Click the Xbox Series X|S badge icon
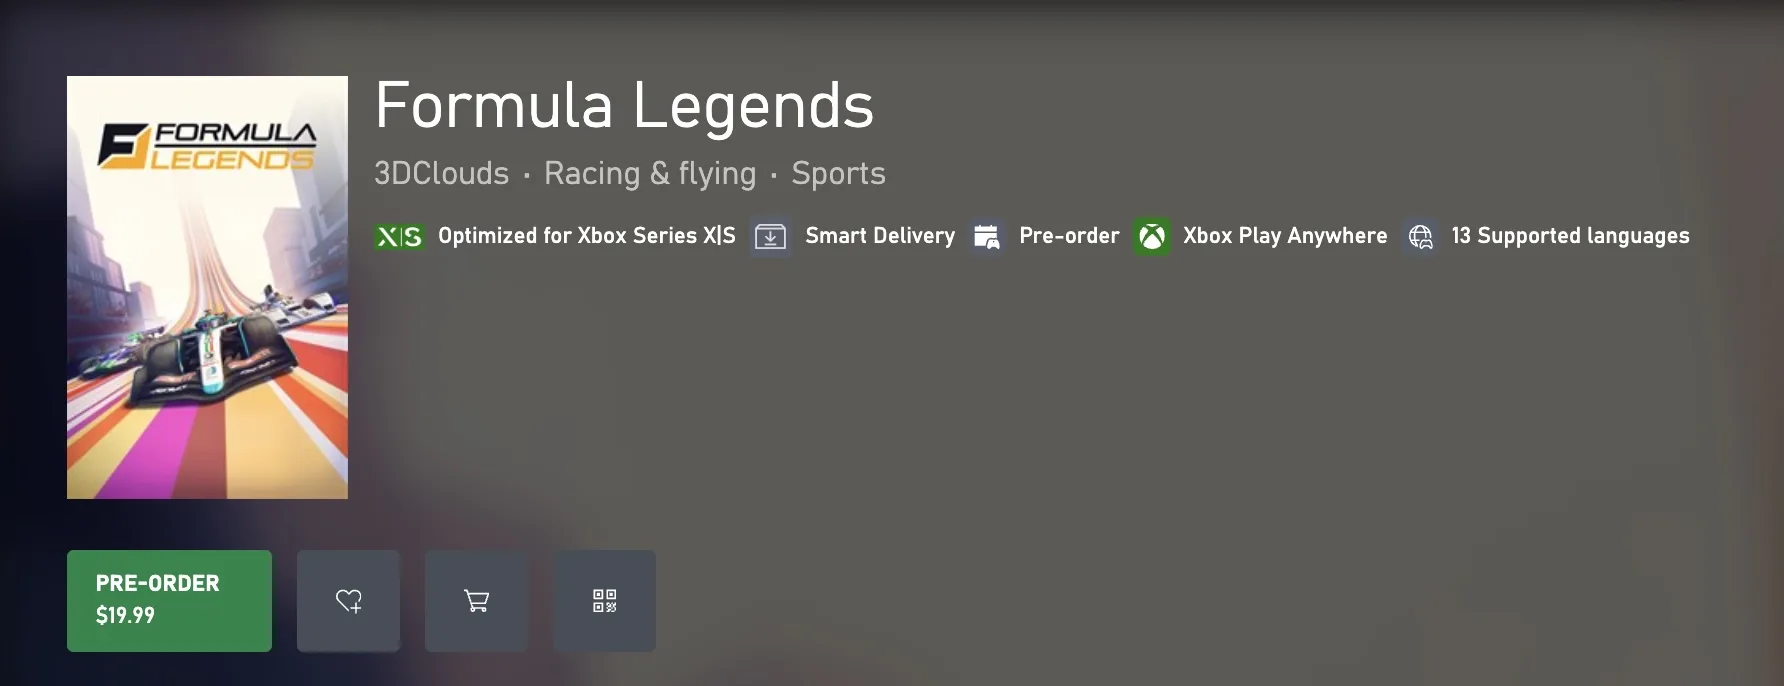The height and width of the screenshot is (686, 1784). point(398,237)
